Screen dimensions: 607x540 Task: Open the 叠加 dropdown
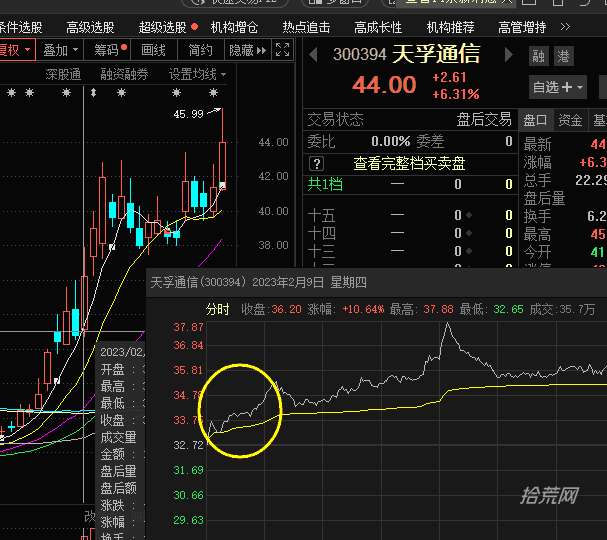coord(60,50)
